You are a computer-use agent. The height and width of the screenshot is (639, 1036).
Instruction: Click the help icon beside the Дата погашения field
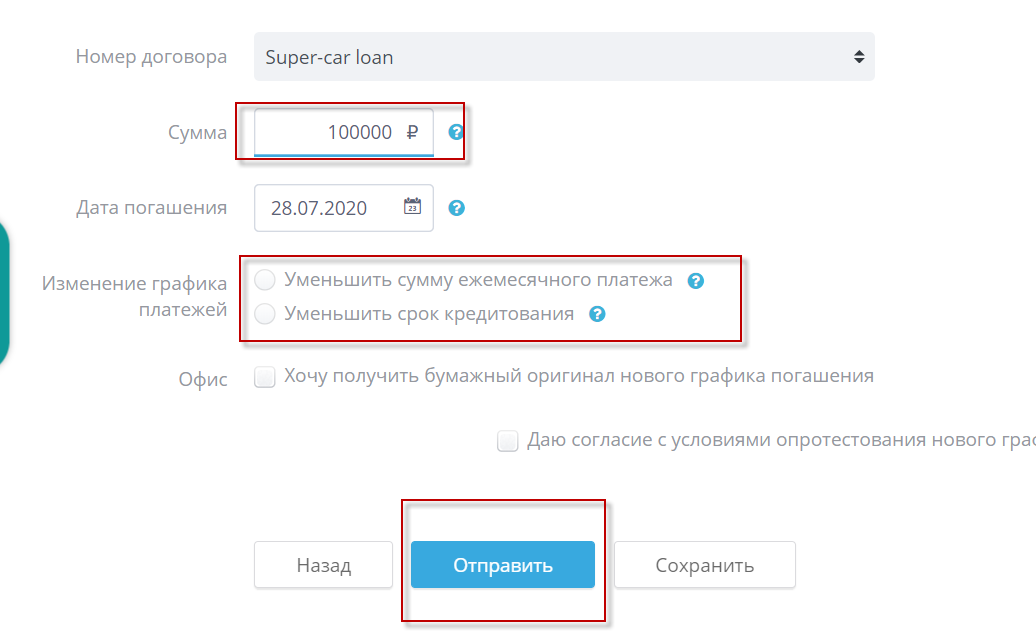(456, 208)
